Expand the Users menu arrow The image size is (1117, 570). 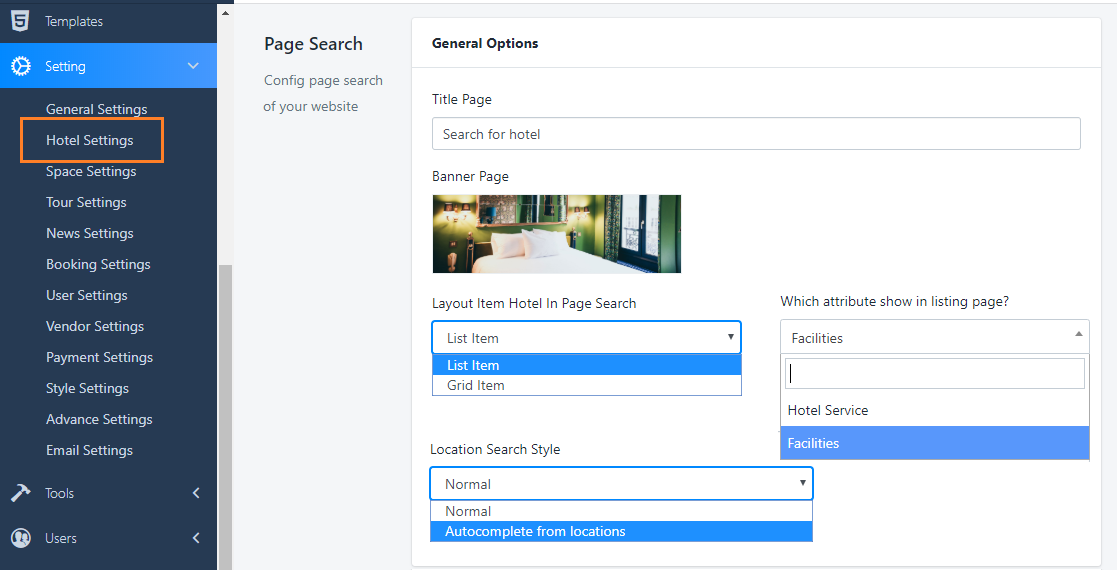click(196, 538)
